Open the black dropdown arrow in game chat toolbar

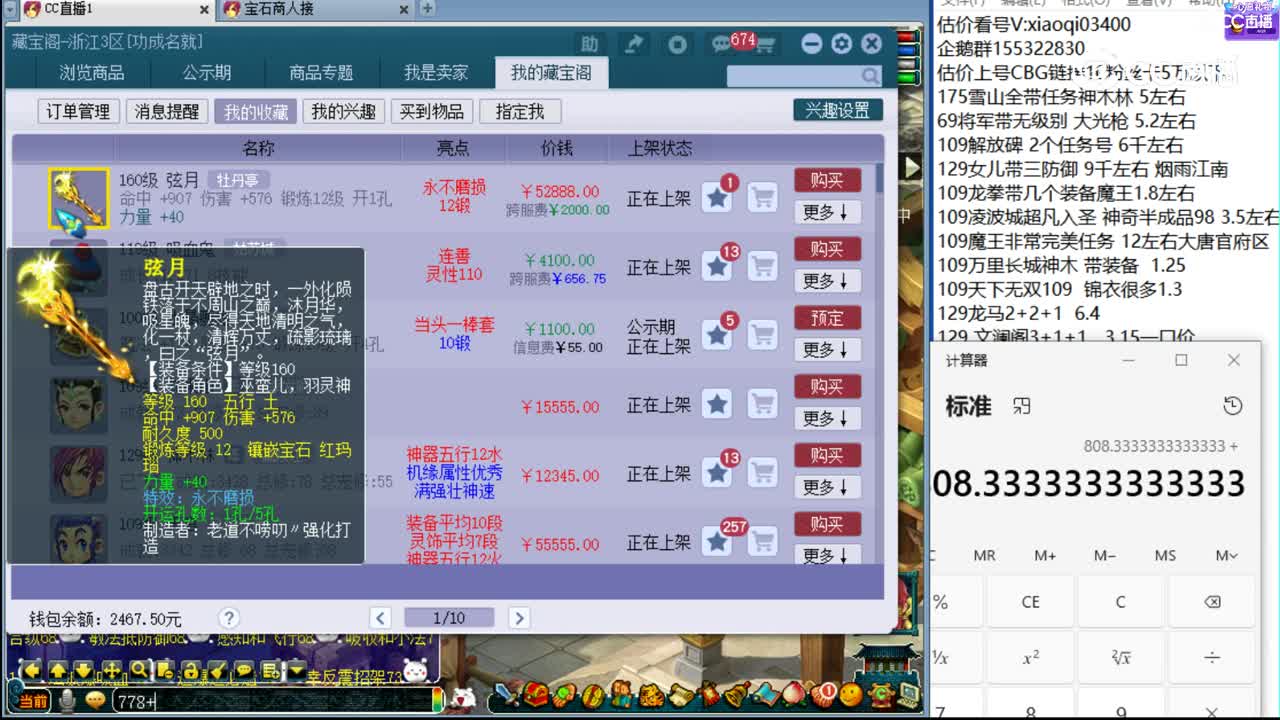(x=294, y=668)
